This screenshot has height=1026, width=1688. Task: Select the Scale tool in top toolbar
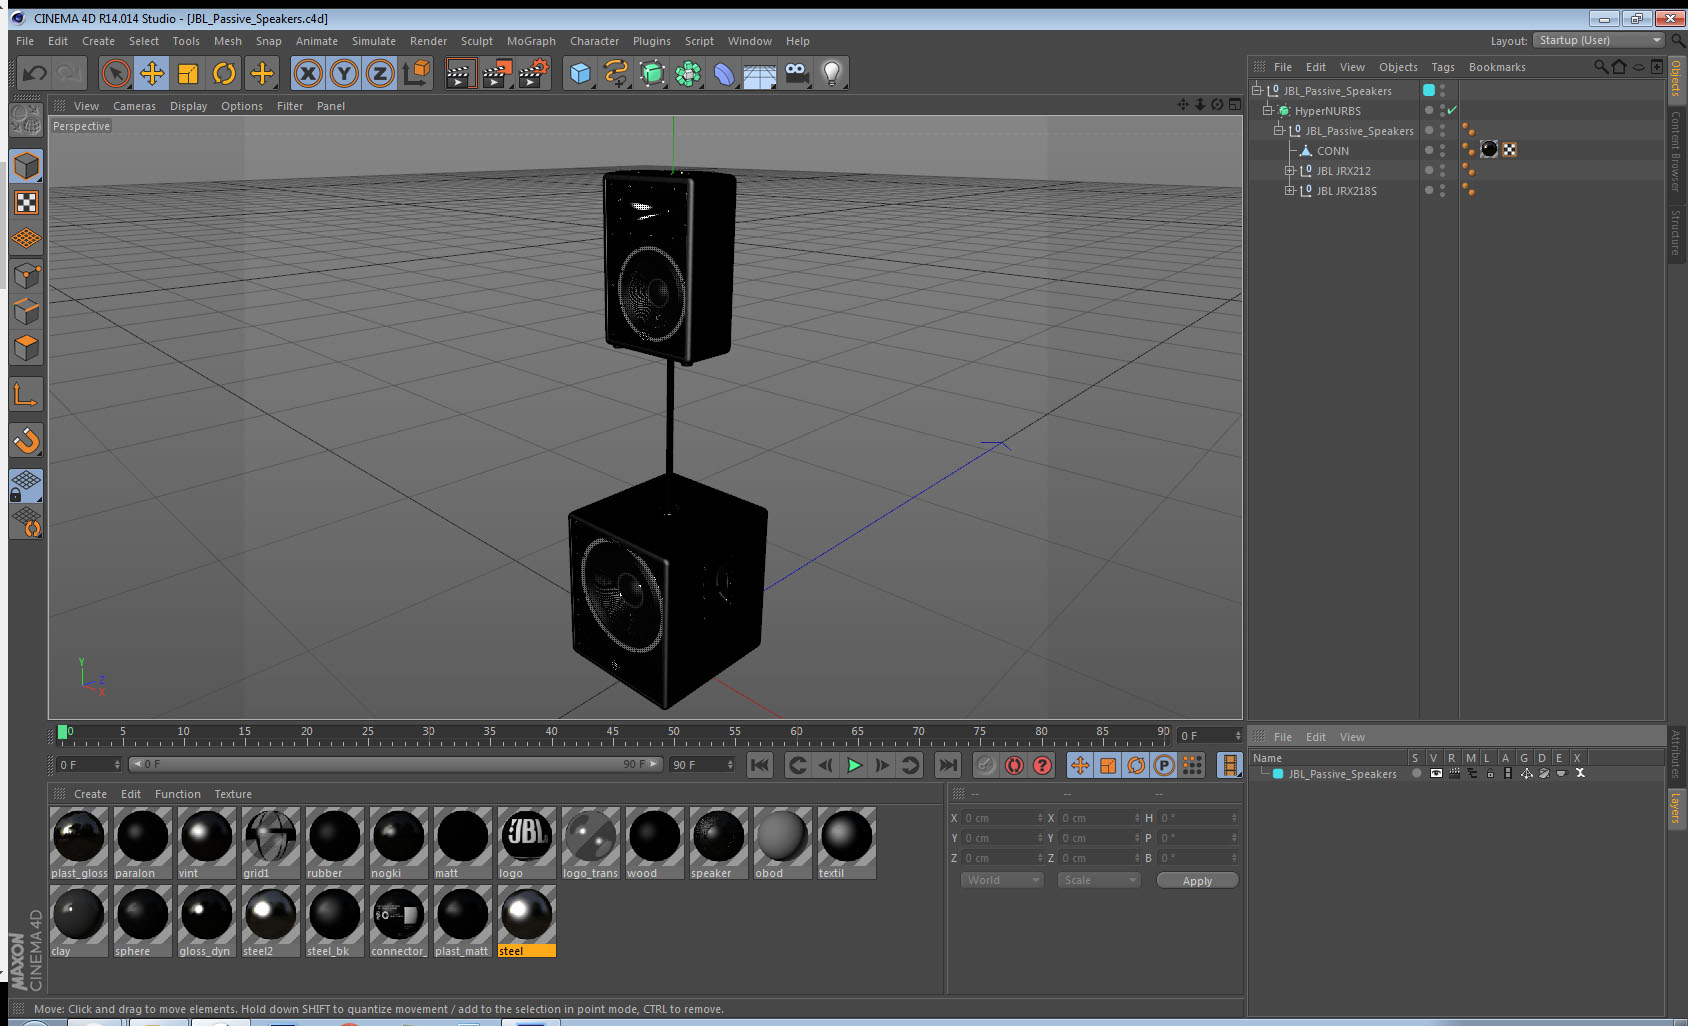188,73
